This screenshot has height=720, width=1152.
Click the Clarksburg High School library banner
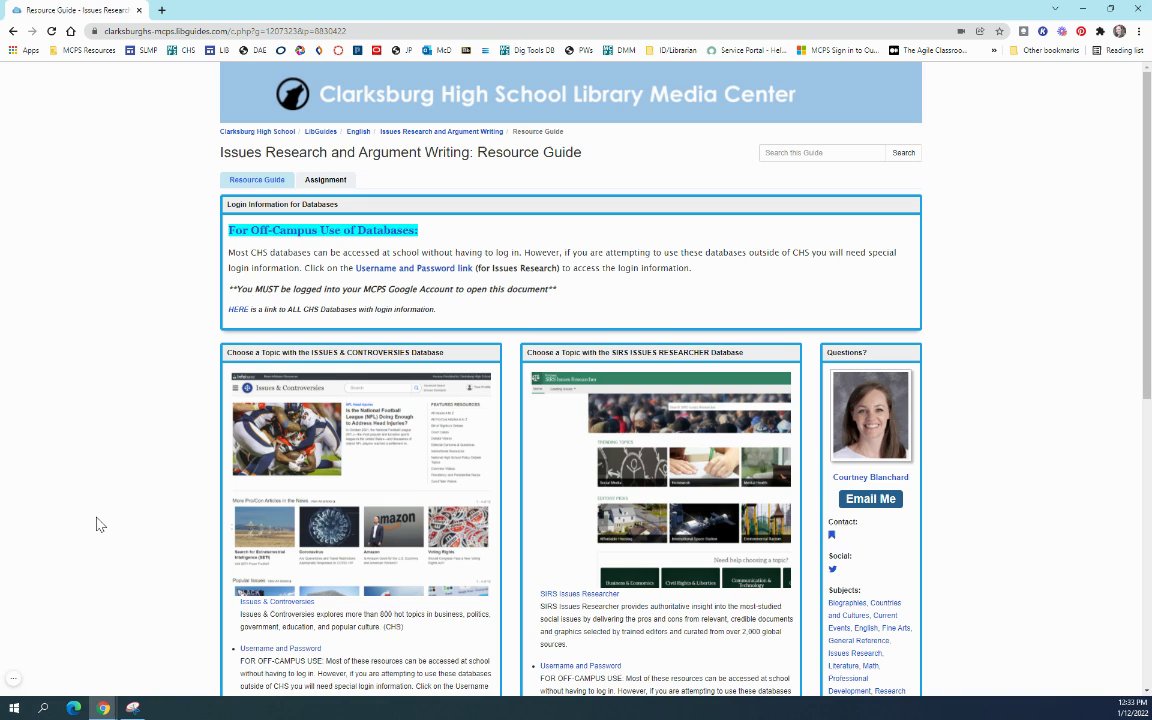click(x=570, y=93)
